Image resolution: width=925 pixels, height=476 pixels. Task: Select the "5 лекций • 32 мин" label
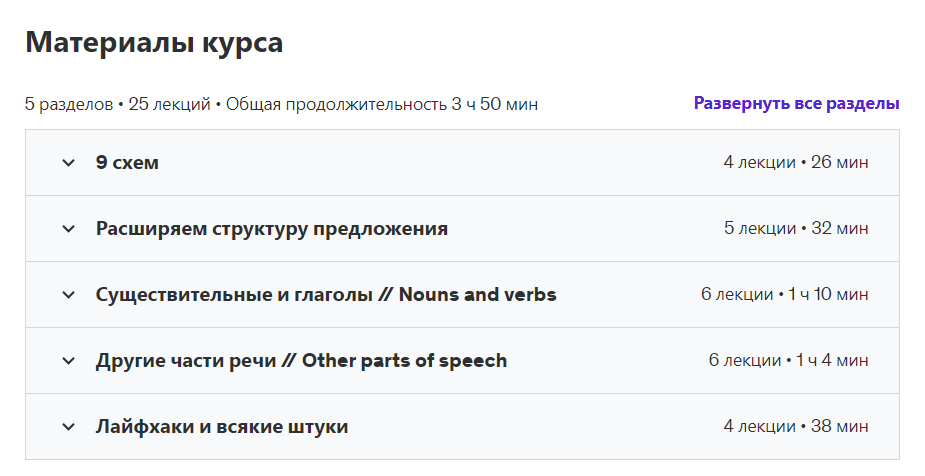(x=795, y=229)
